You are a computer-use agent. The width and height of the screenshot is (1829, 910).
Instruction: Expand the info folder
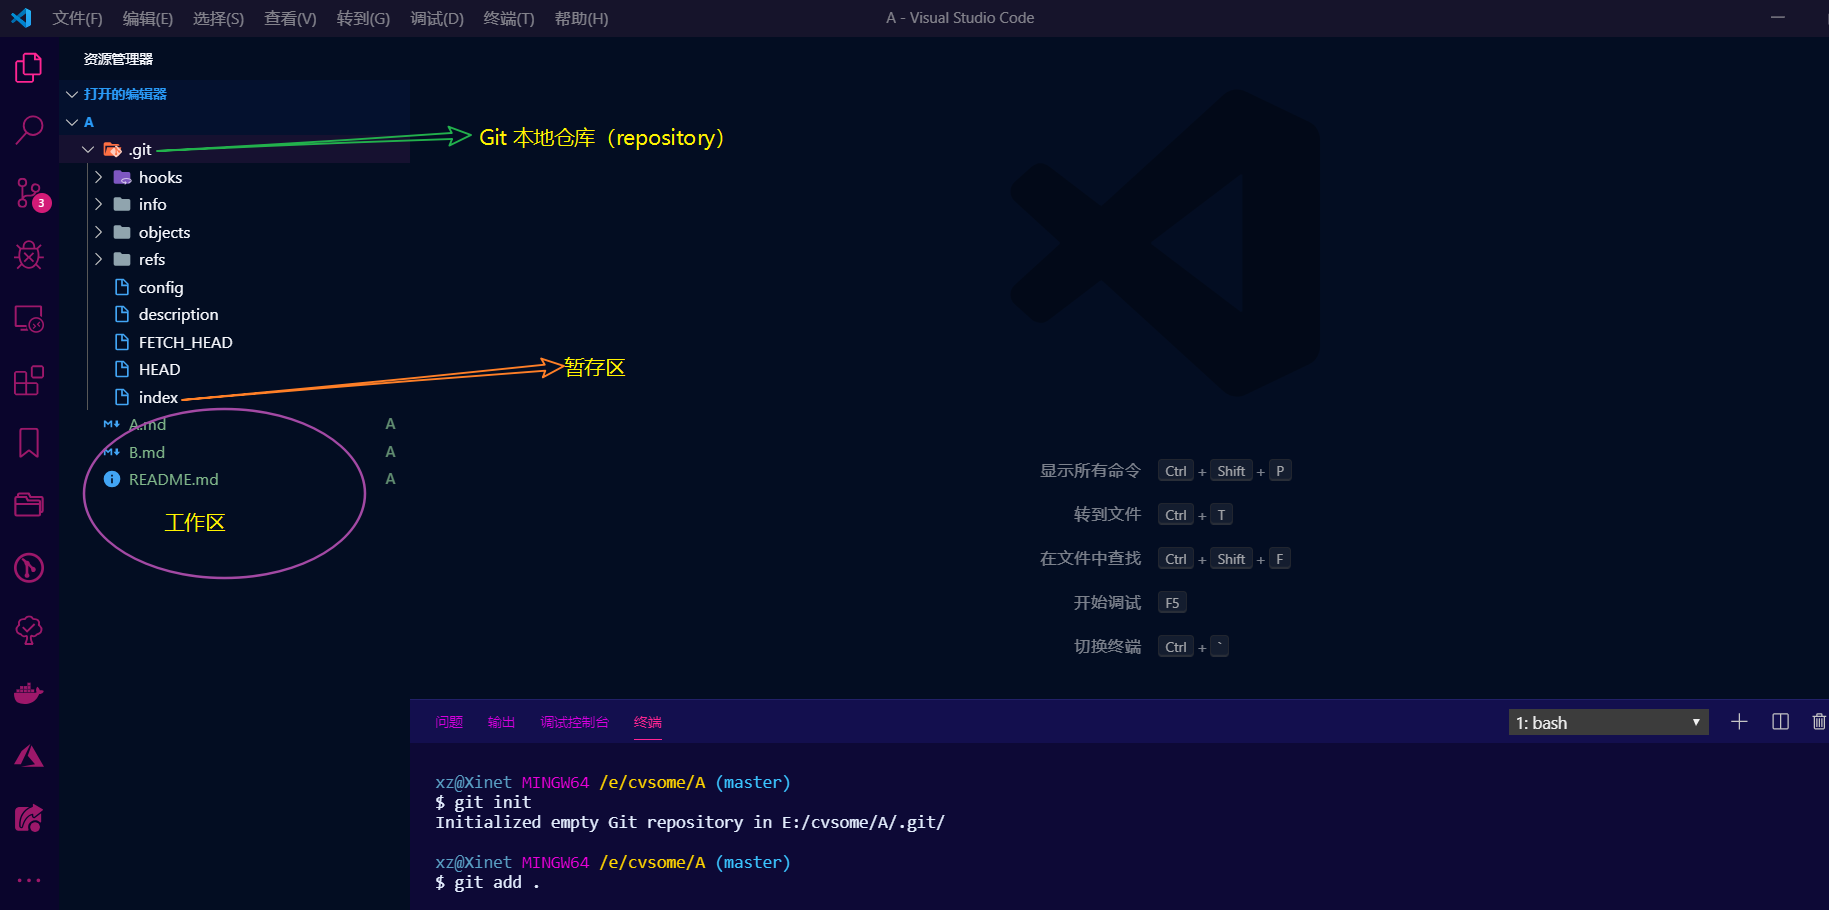click(x=98, y=204)
